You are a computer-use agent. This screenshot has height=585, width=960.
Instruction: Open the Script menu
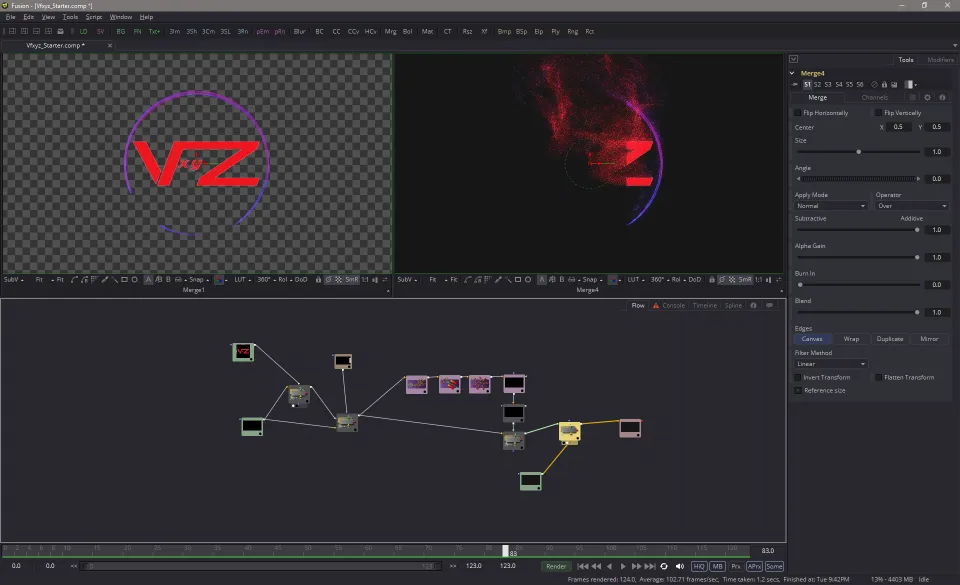click(94, 17)
